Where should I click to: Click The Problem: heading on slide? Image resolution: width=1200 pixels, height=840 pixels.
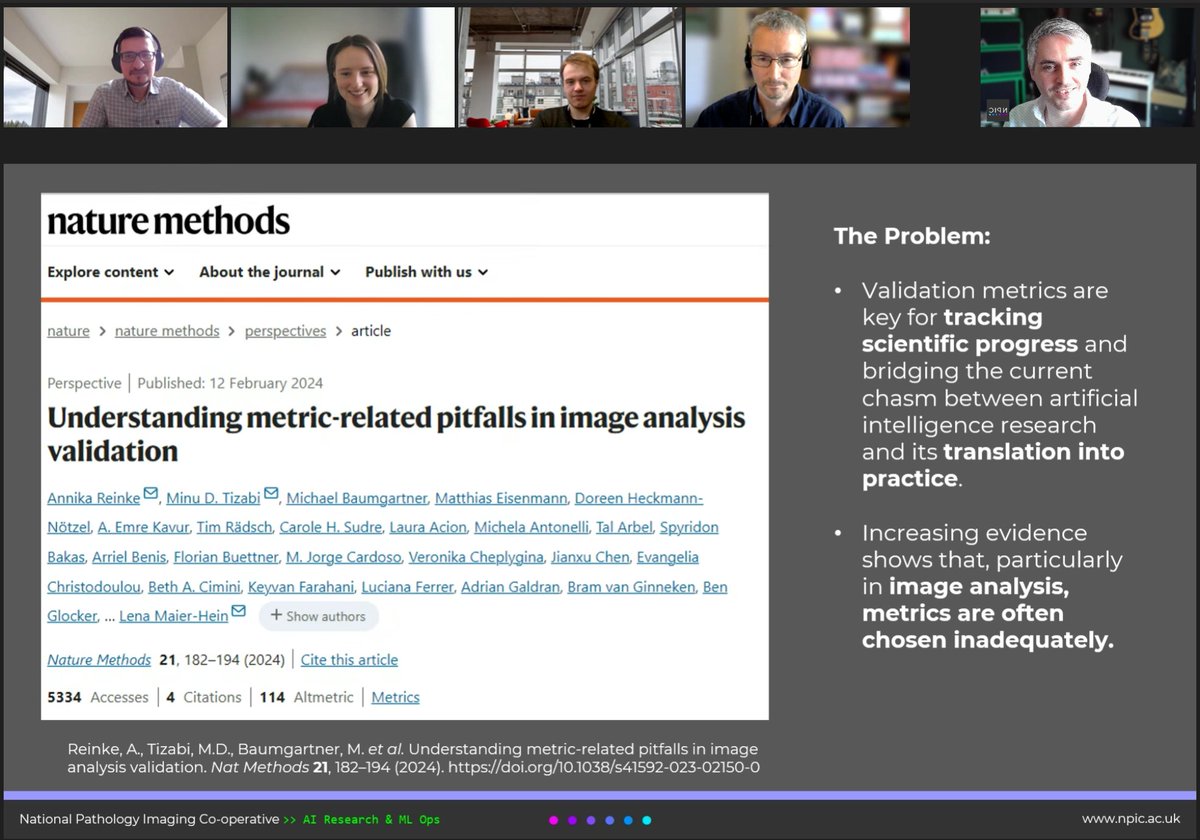click(x=912, y=237)
